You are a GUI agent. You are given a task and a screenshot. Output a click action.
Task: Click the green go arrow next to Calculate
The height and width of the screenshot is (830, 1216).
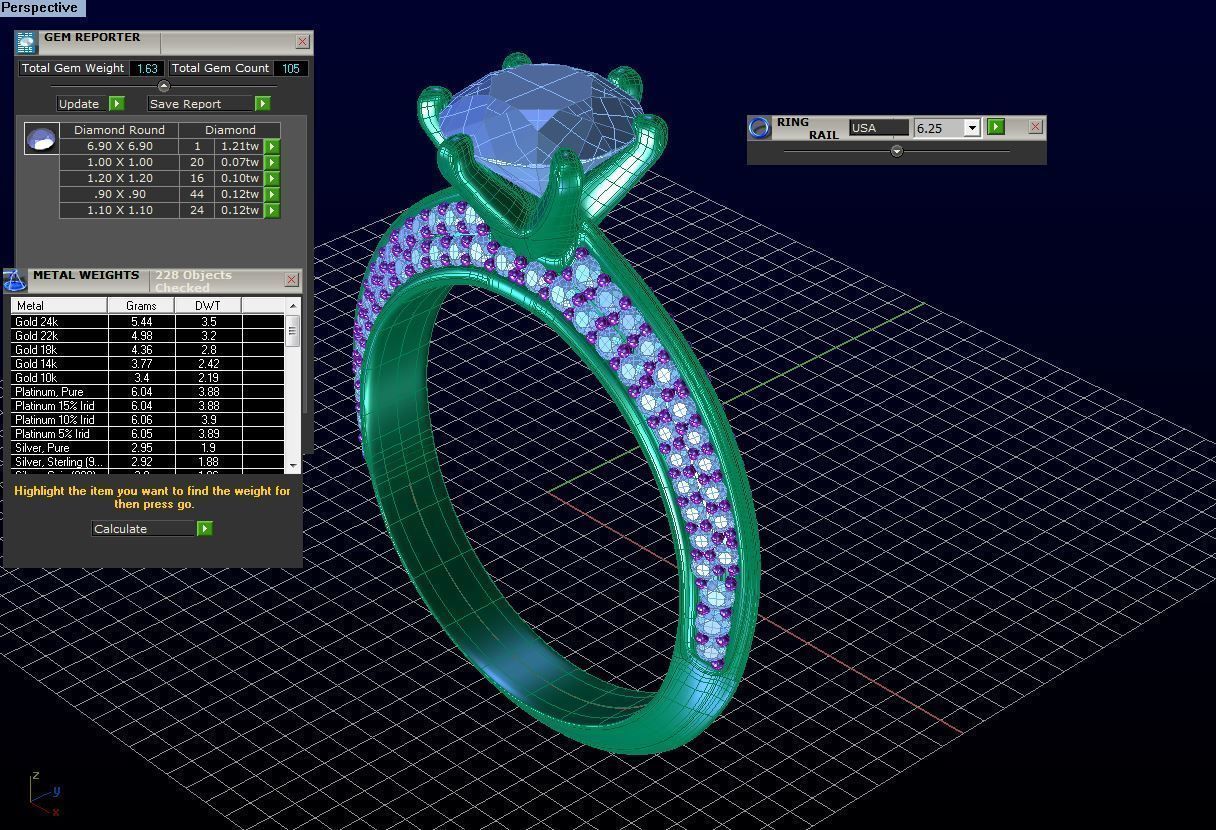pyautogui.click(x=204, y=528)
